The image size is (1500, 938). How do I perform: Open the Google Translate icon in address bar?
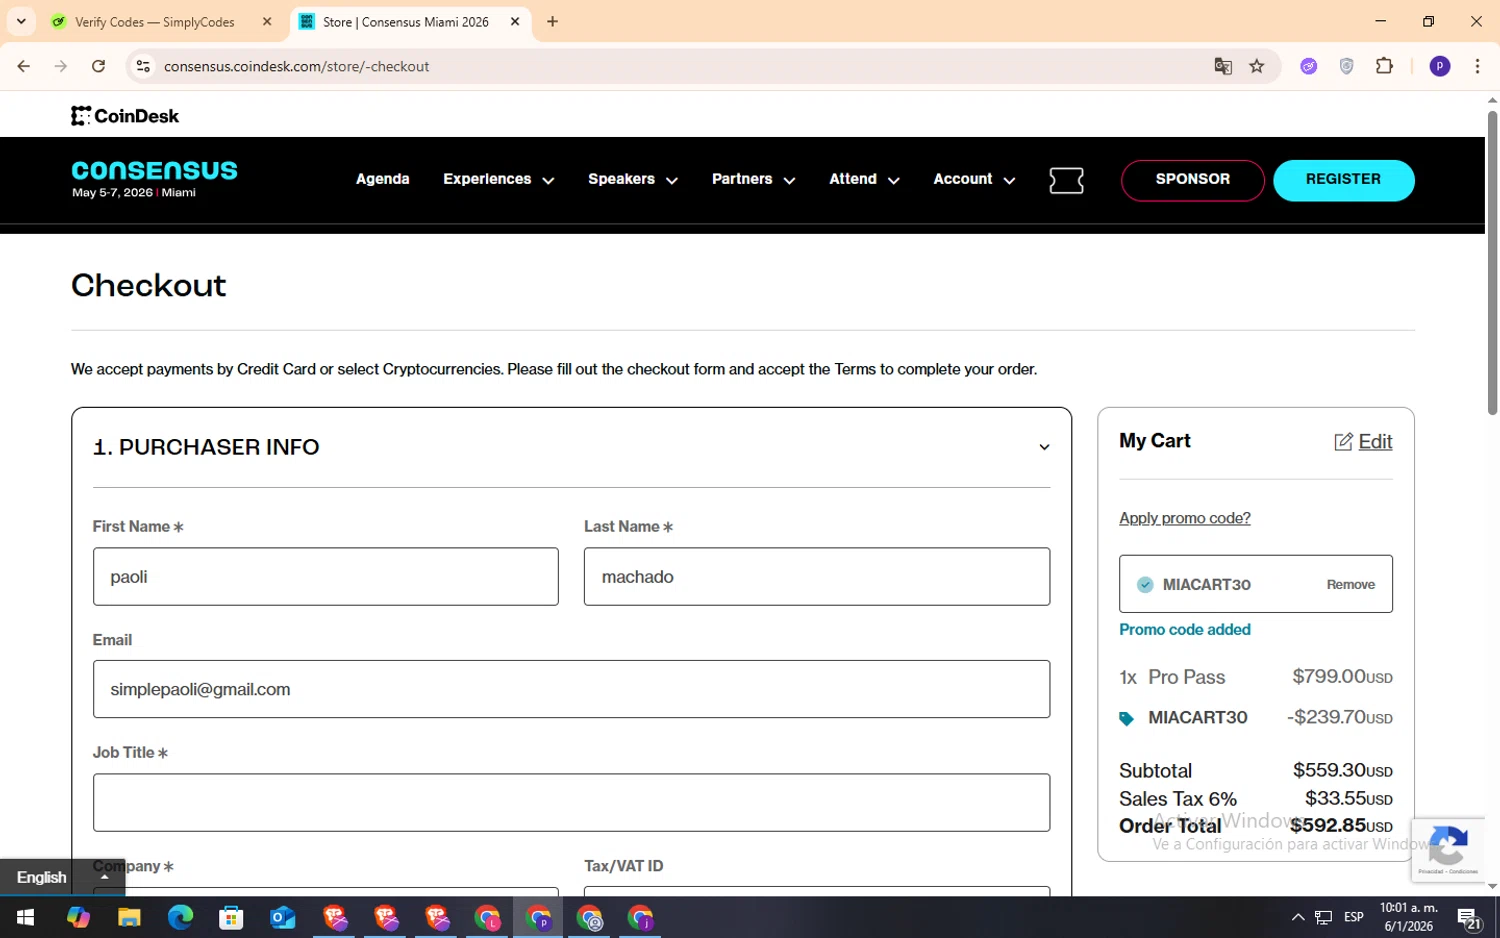point(1222,66)
